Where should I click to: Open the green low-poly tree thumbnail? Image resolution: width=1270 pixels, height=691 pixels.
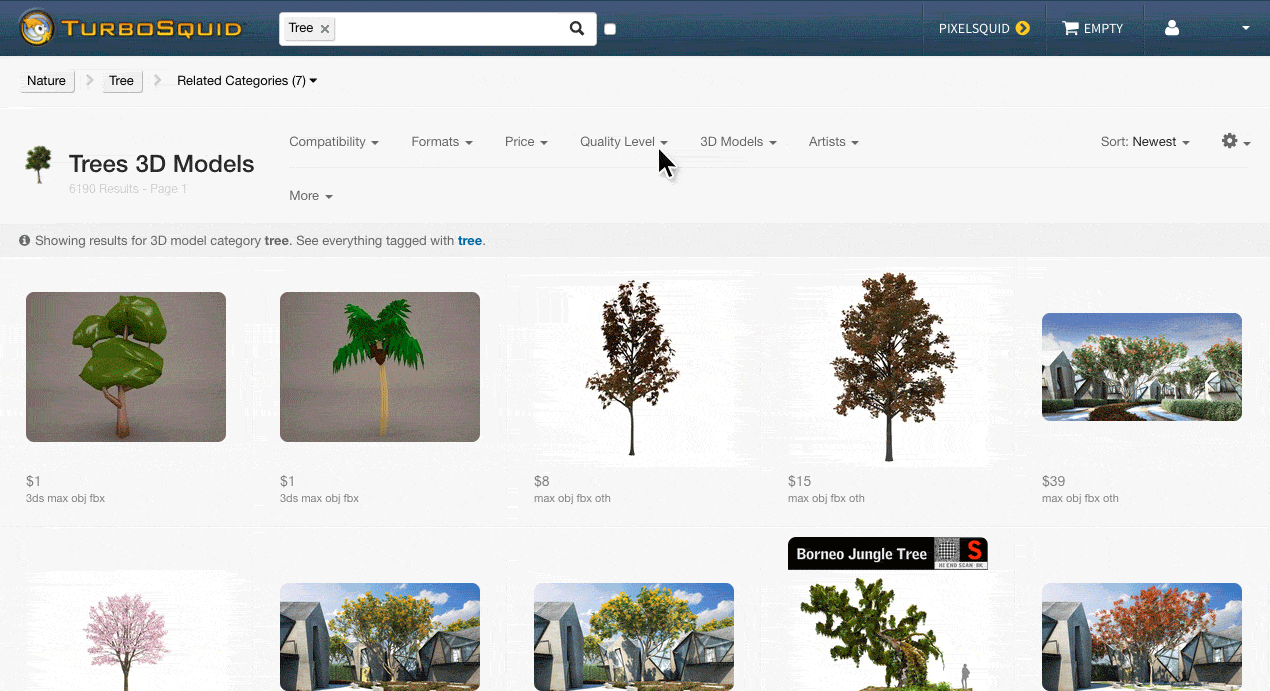pos(126,367)
